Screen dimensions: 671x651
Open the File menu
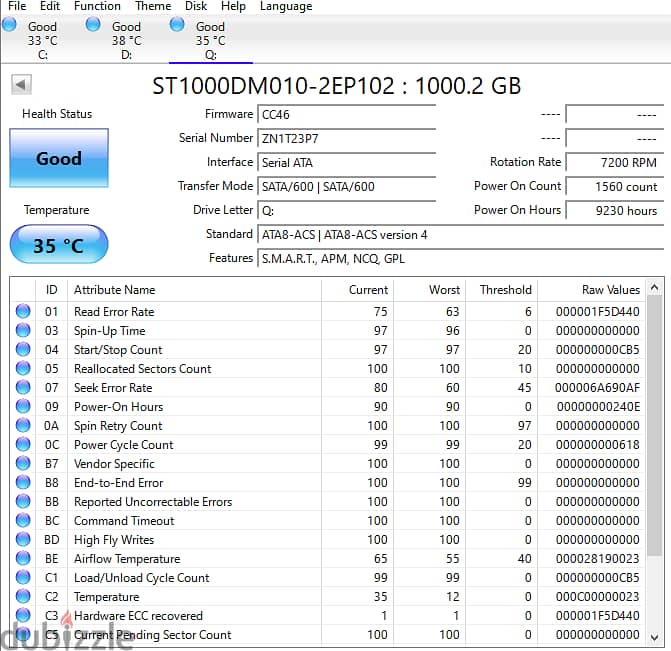tap(17, 6)
